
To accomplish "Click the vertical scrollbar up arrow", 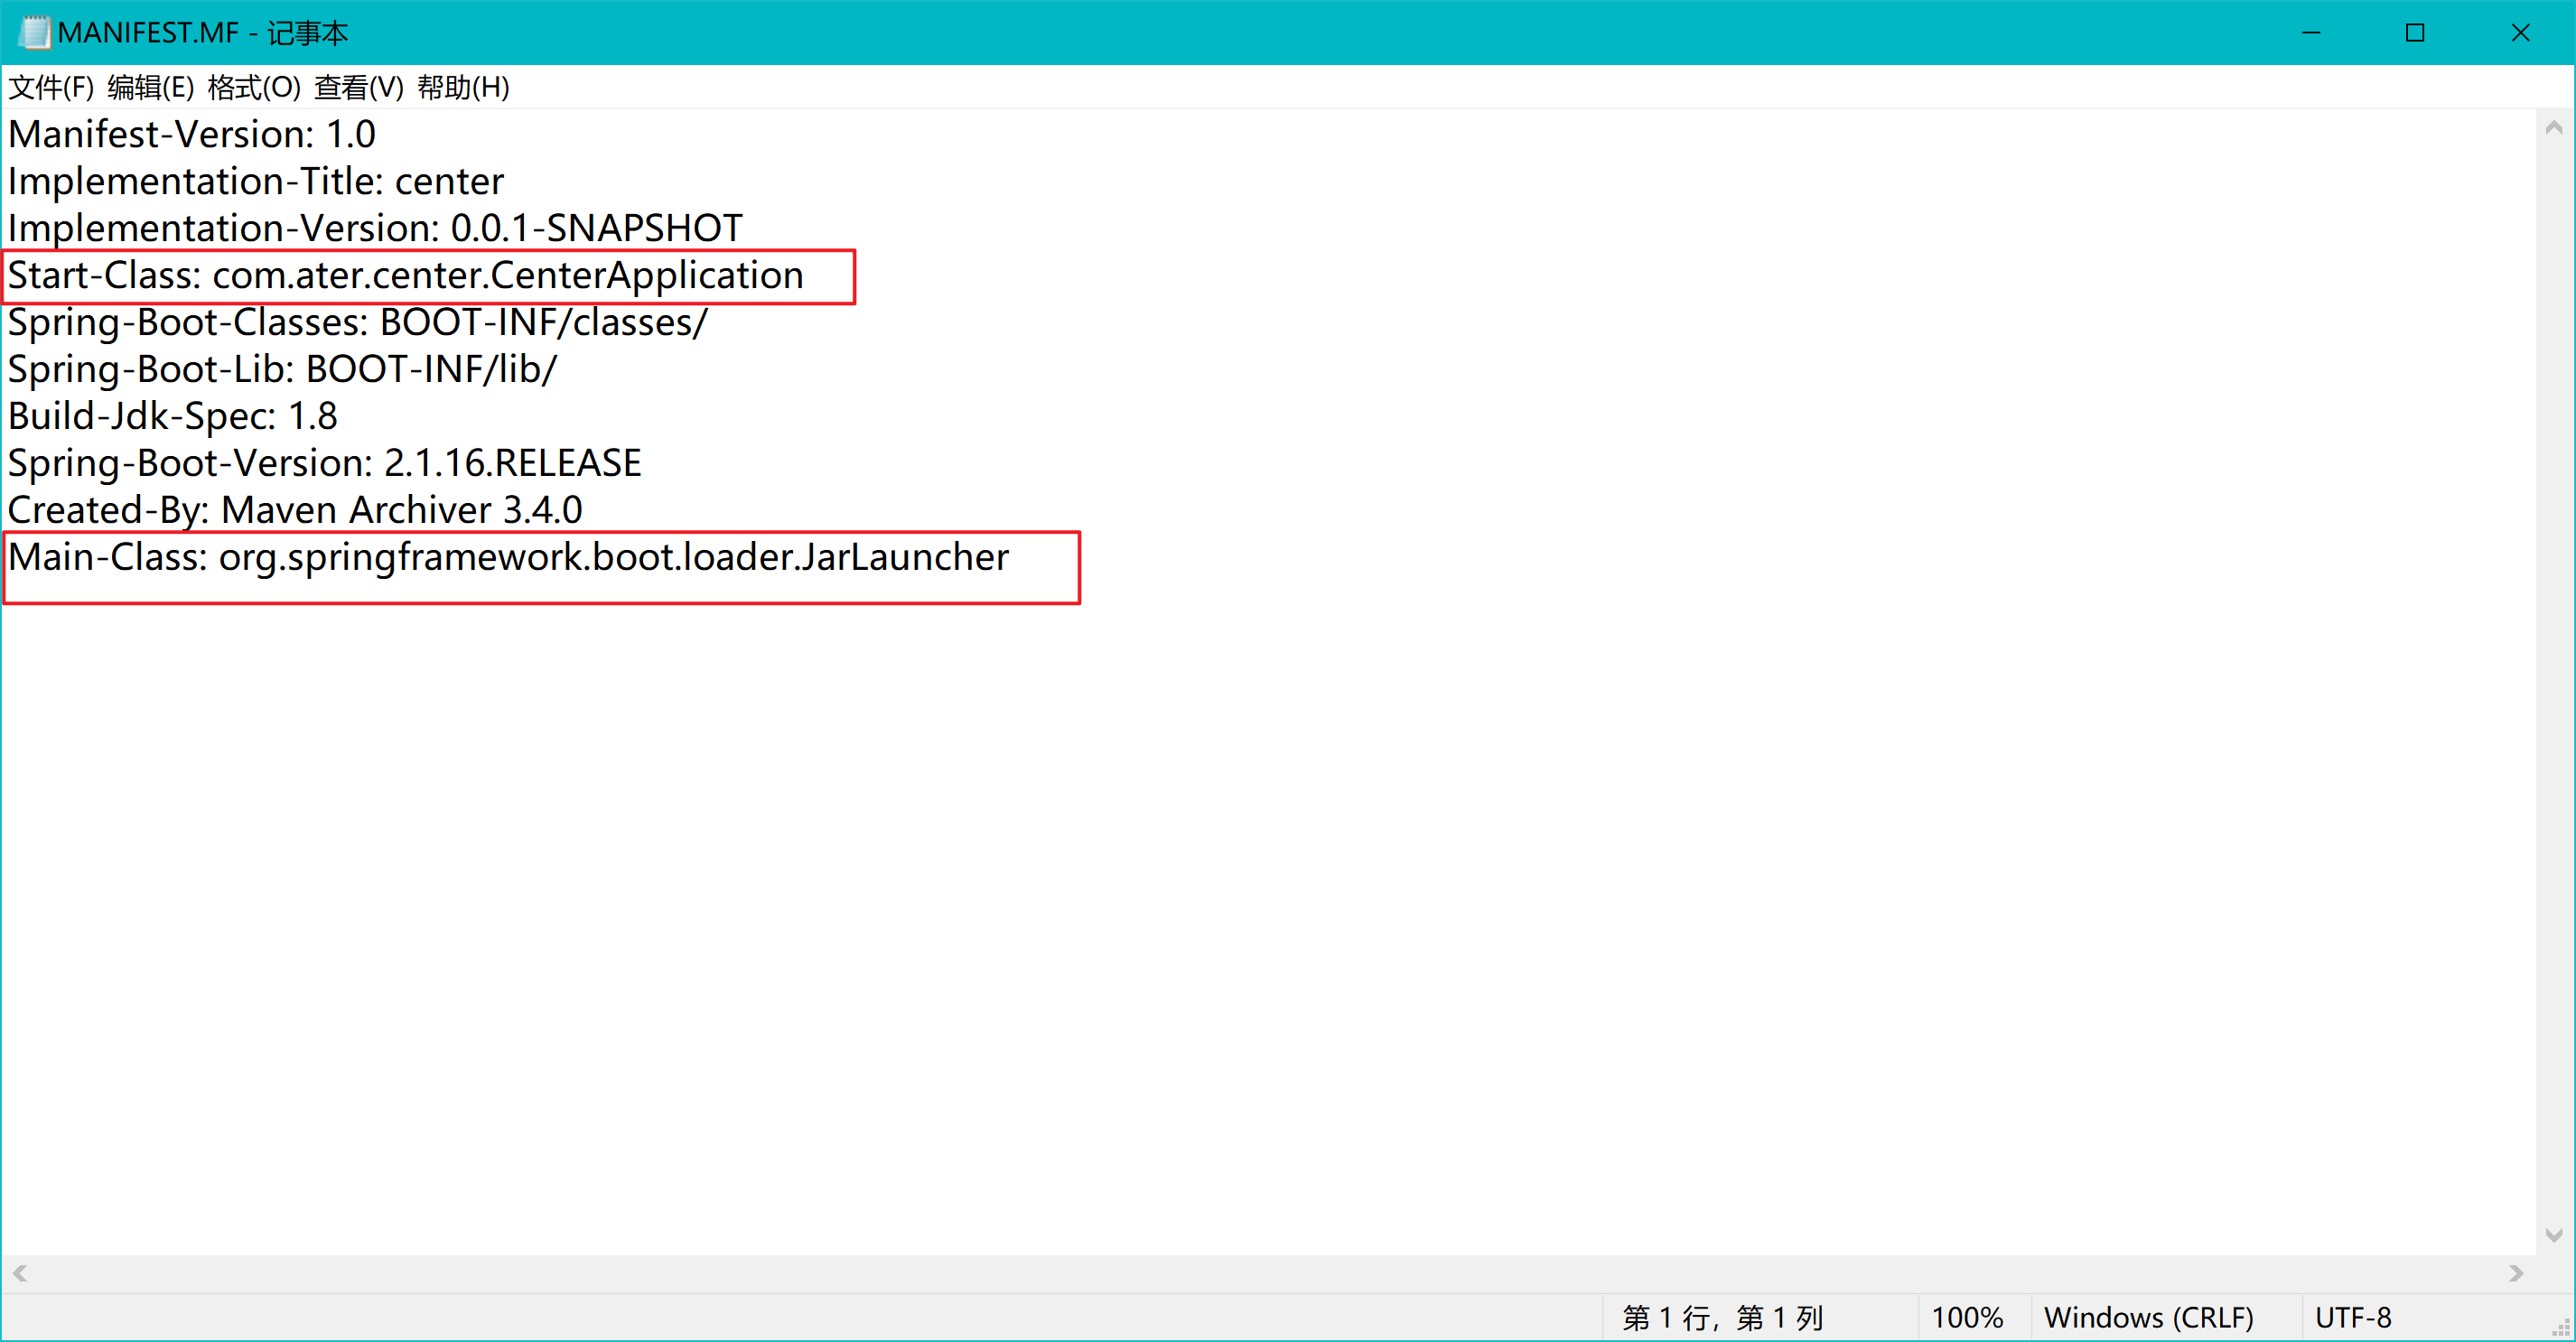I will pyautogui.click(x=2553, y=128).
